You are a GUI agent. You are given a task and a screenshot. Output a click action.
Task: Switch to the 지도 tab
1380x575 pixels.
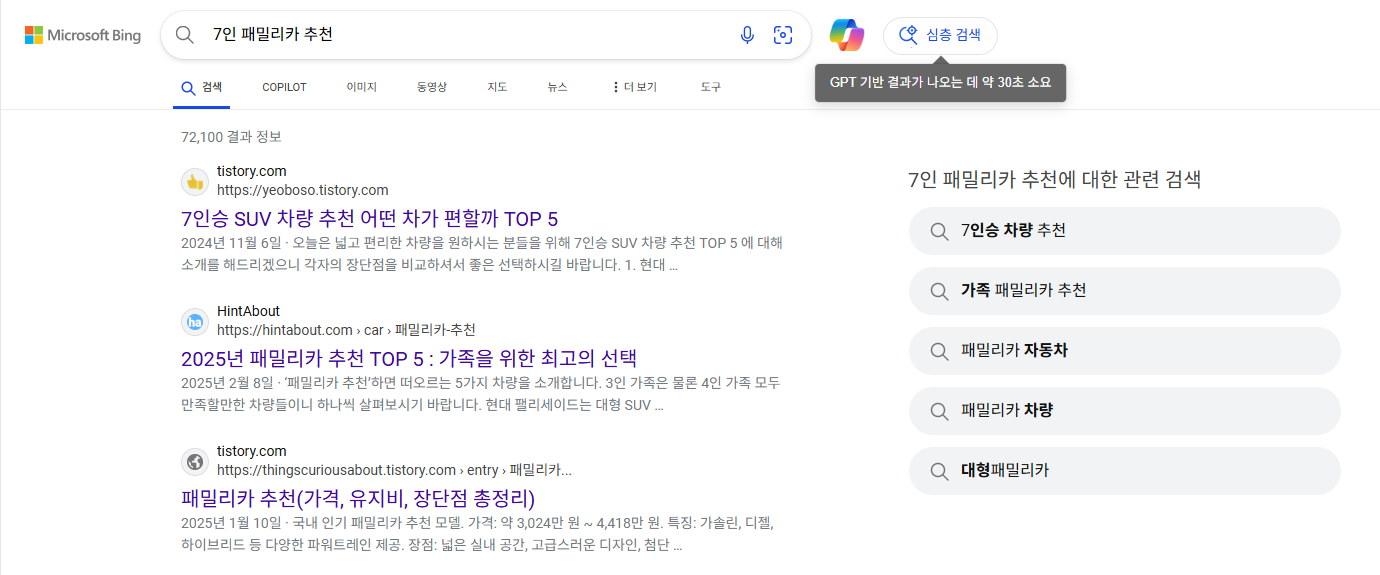click(x=497, y=87)
